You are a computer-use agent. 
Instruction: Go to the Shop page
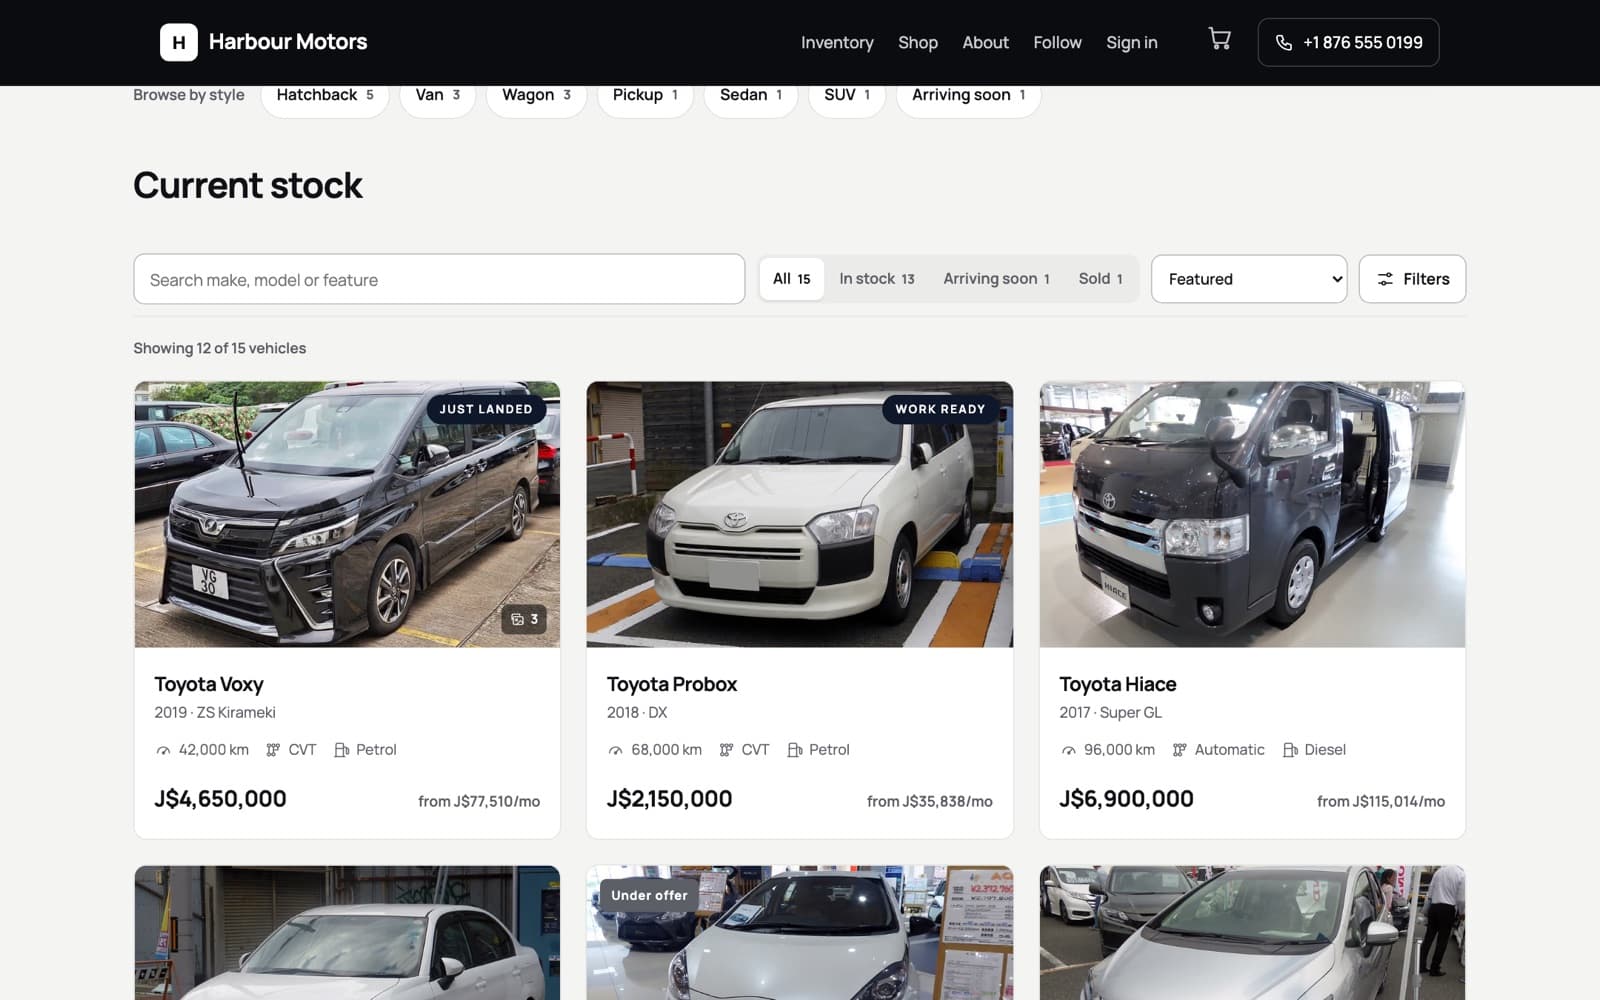(918, 43)
